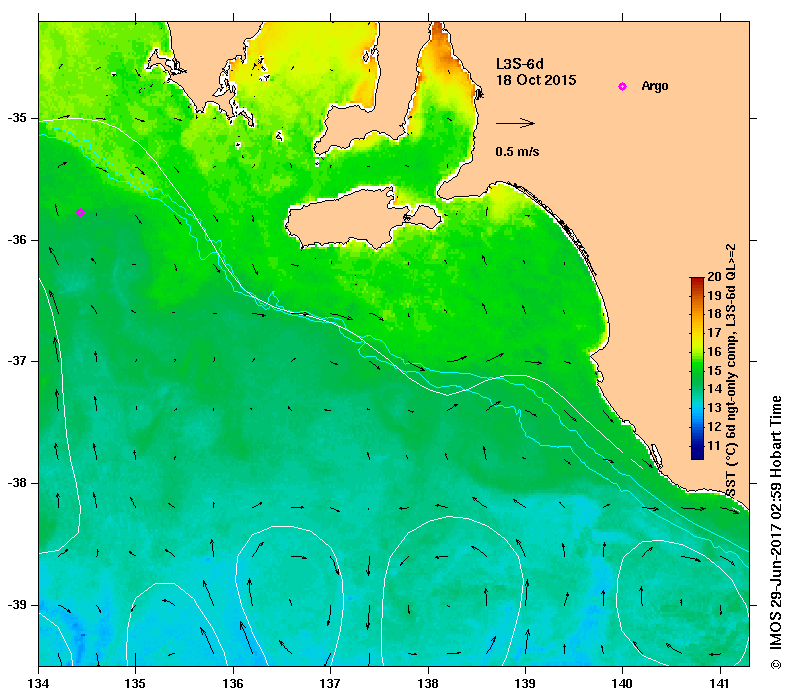Click the '17' value on the color bar

[714, 333]
